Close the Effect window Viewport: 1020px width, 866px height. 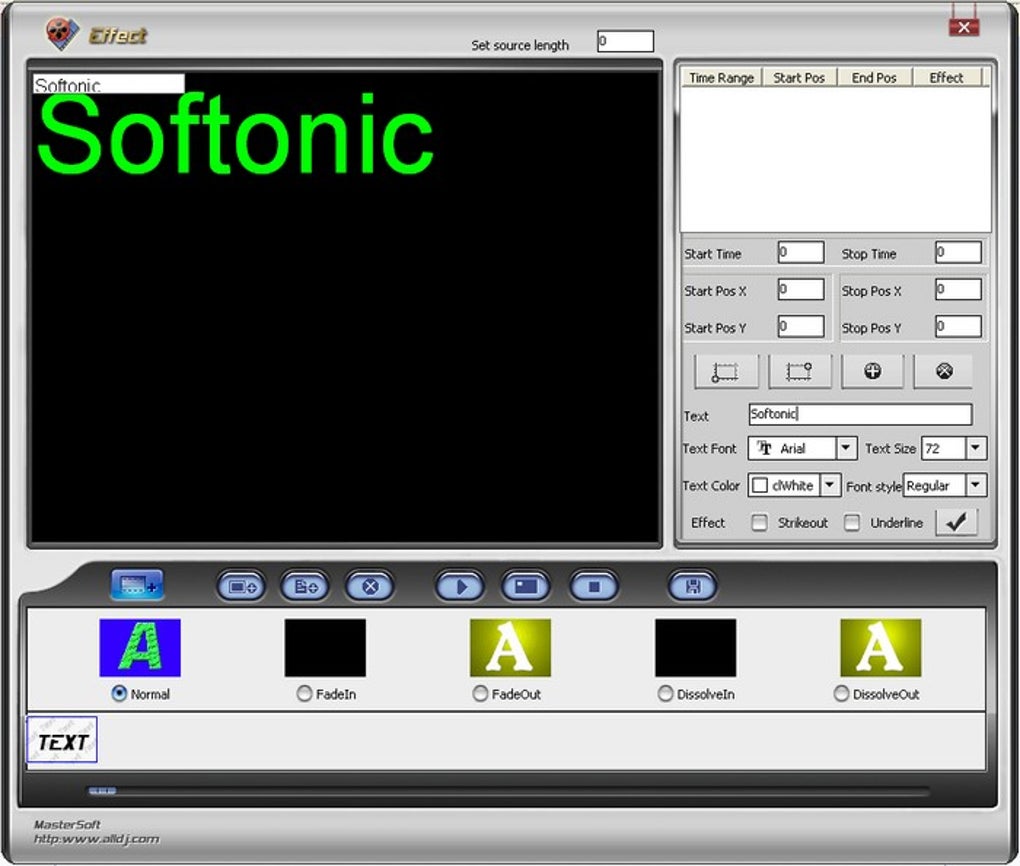[964, 27]
